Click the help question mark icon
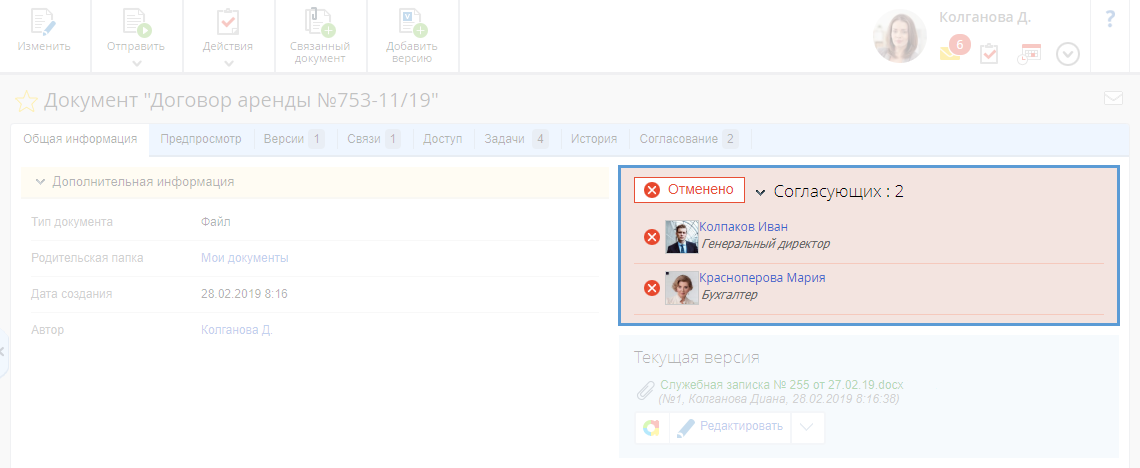 point(1110,19)
